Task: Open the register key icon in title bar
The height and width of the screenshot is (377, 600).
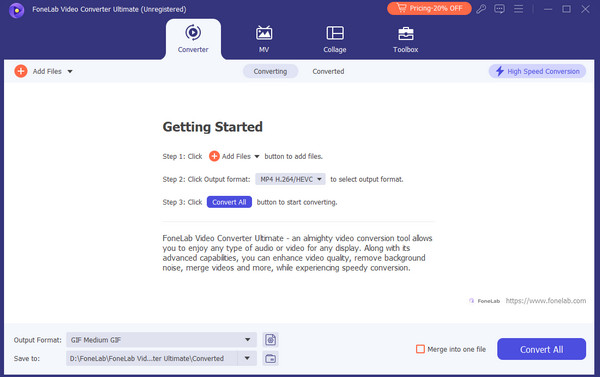Action: pyautogui.click(x=481, y=9)
